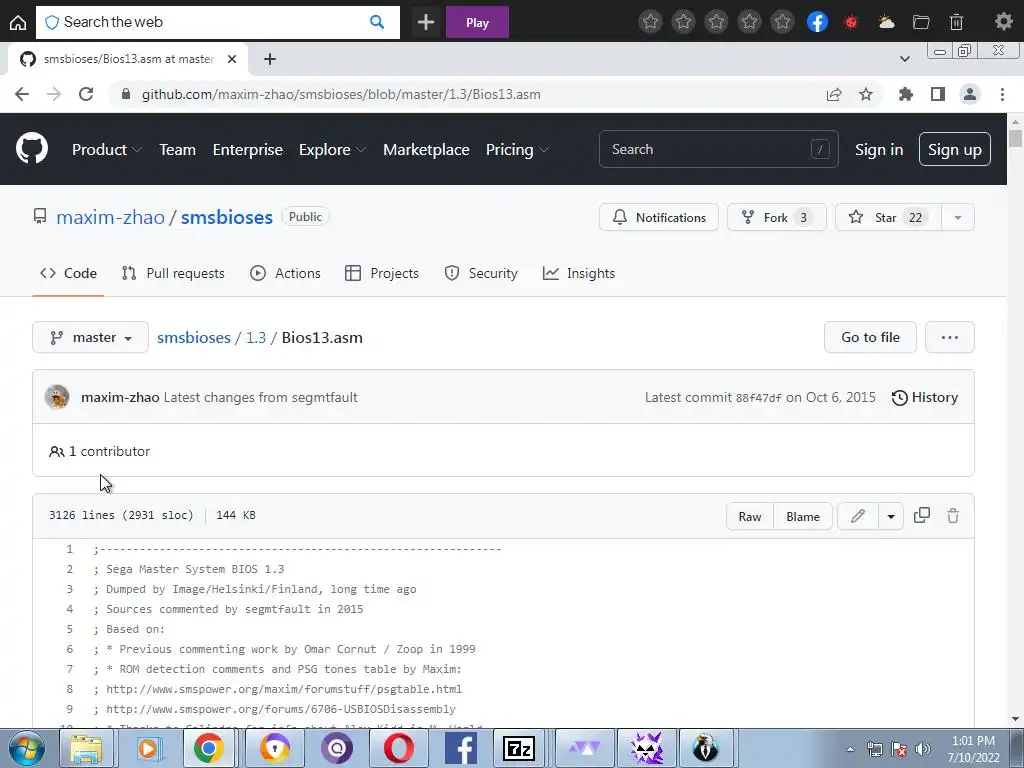1024x768 pixels.
Task: Focus the GitHub search field
Action: click(718, 150)
